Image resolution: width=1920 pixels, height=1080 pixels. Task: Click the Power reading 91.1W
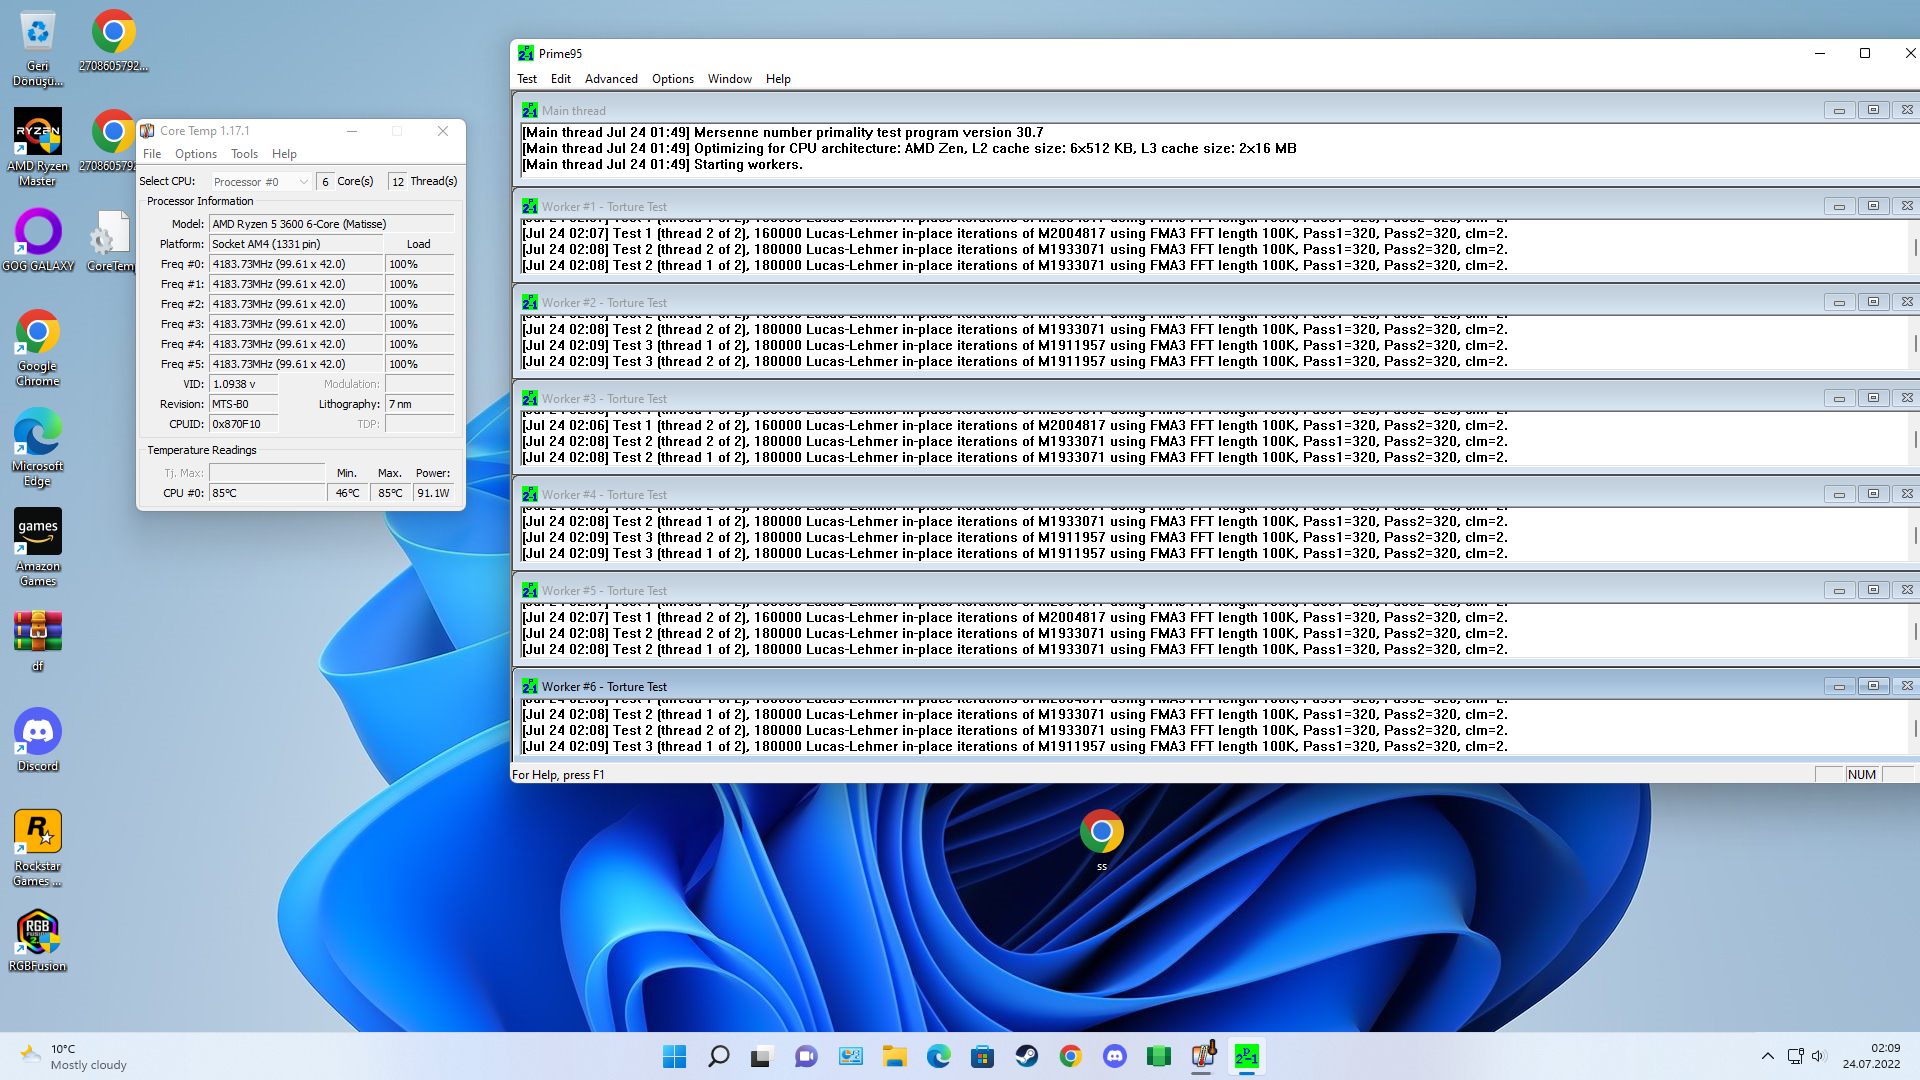(x=433, y=493)
